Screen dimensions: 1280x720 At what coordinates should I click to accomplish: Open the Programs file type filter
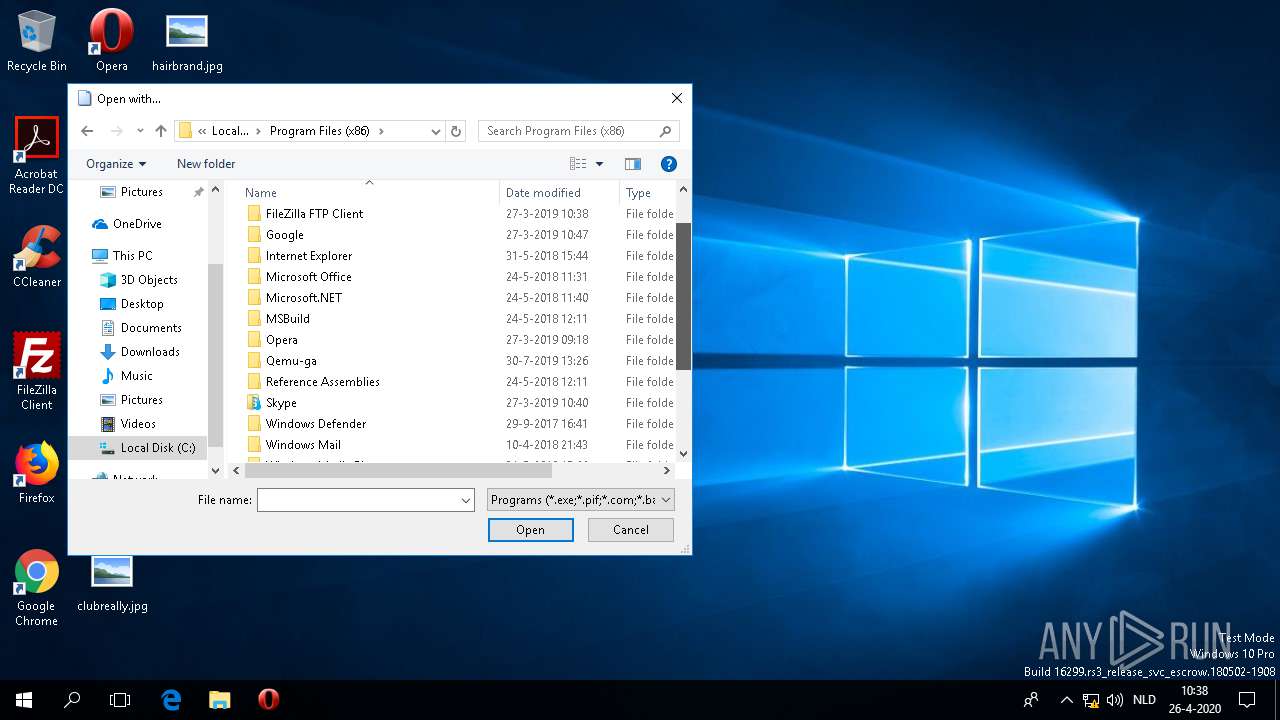pos(581,500)
